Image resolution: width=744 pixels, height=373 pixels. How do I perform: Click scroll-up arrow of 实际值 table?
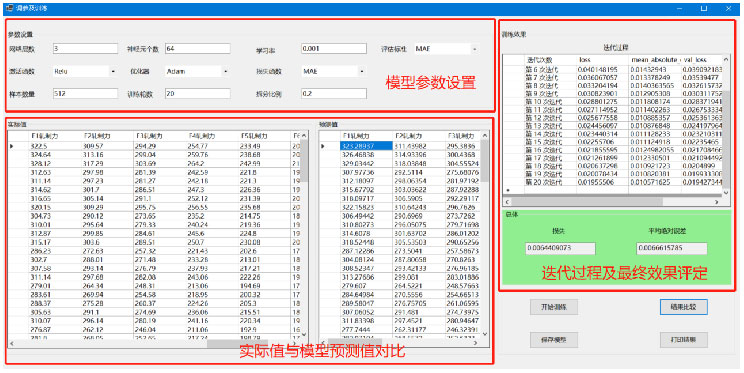304,136
